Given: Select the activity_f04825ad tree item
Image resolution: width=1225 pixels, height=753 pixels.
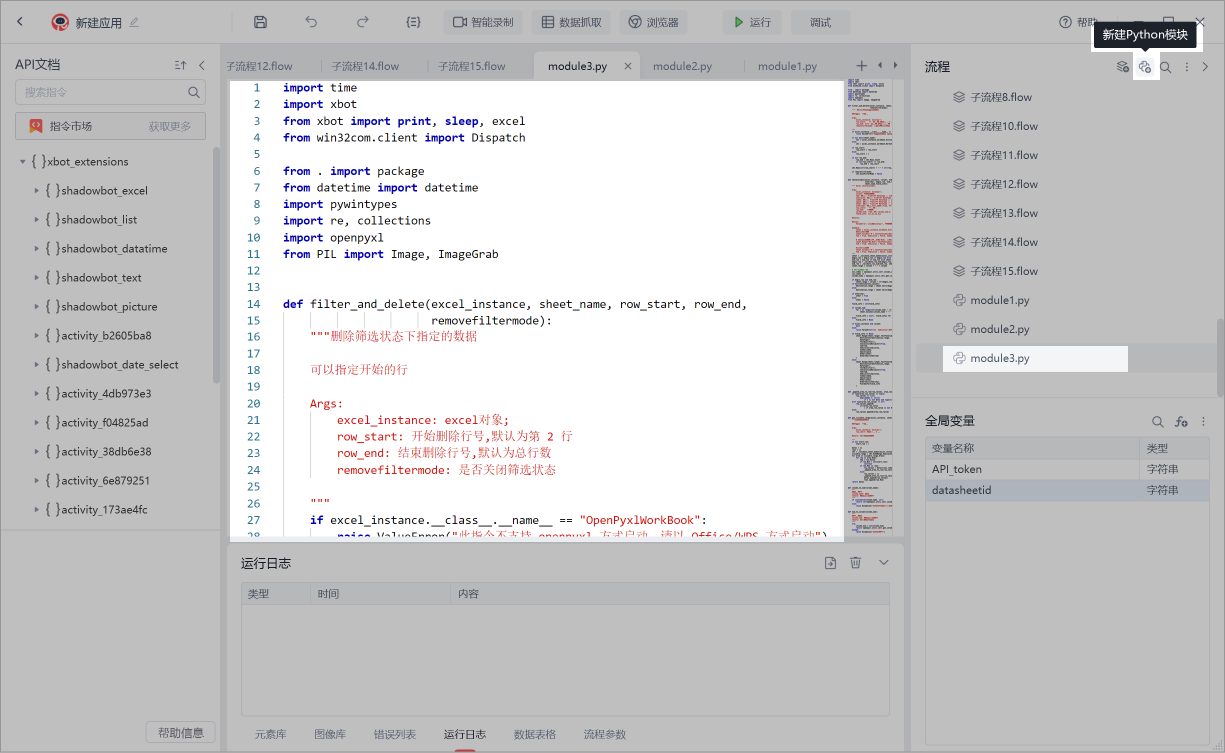Looking at the screenshot, I should pos(104,422).
